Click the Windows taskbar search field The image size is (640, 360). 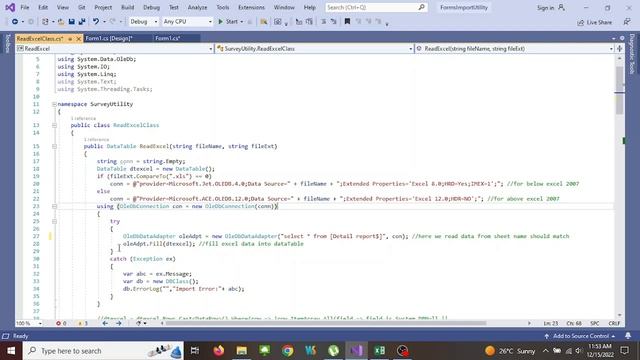(103, 351)
